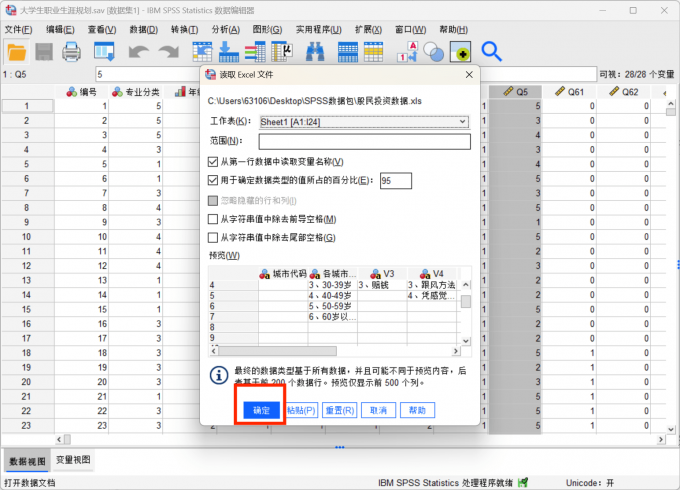This screenshot has width=680, height=490.
Task: Select row number 10 header
Action: coord(27,237)
